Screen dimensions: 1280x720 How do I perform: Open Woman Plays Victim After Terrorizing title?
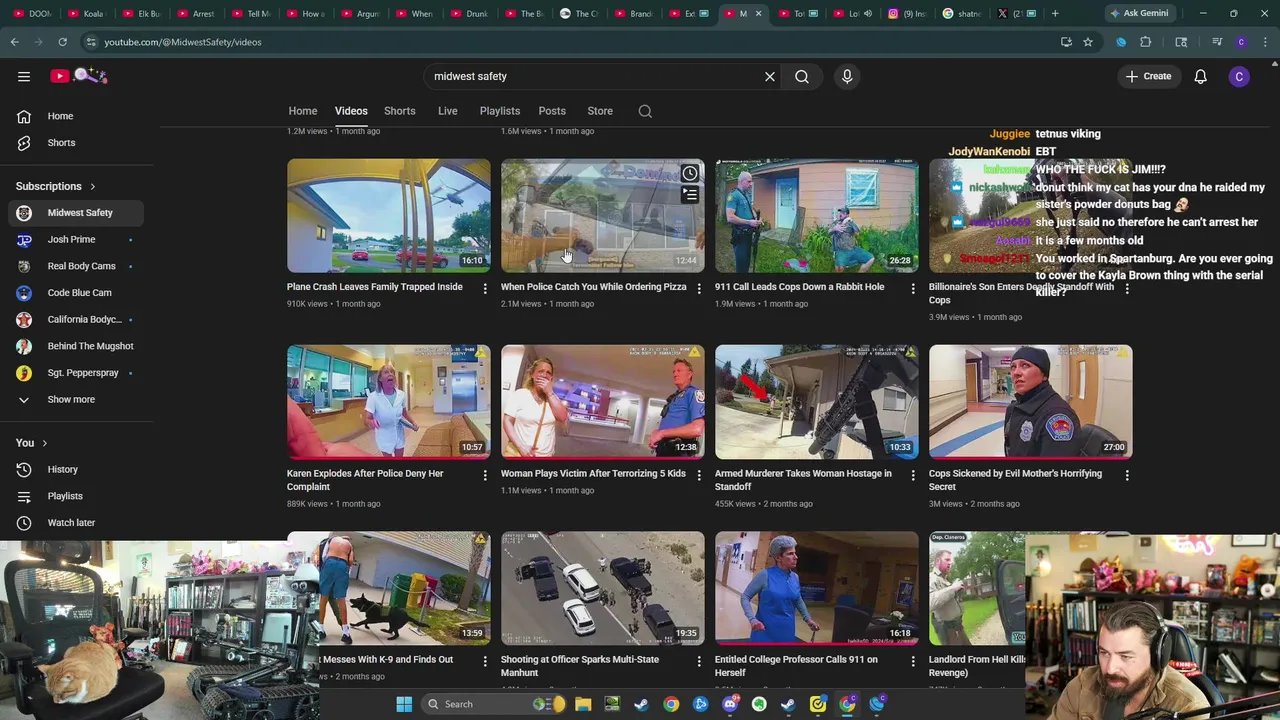[593, 474]
